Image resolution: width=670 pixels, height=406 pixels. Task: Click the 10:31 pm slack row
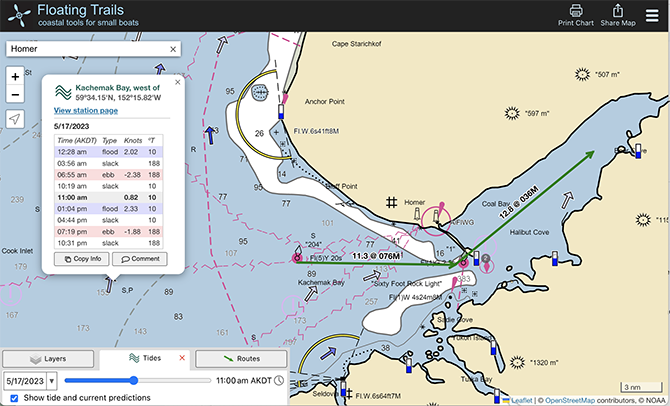click(109, 243)
